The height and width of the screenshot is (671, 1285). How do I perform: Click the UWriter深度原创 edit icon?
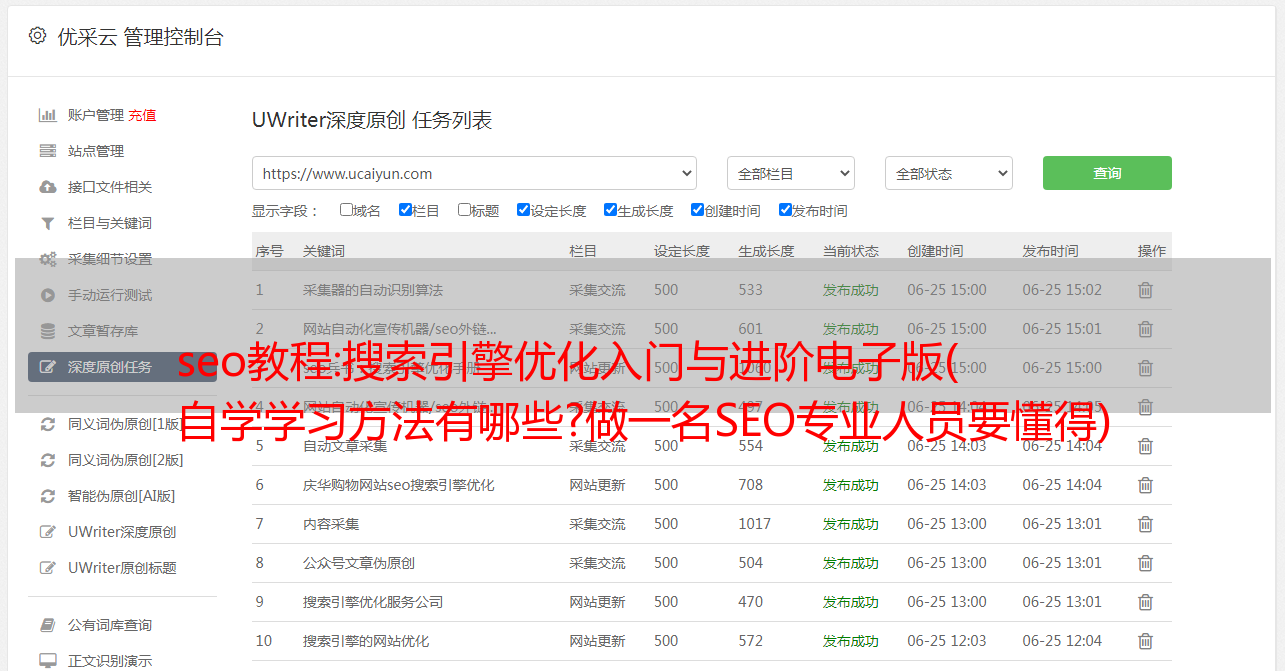(x=47, y=532)
